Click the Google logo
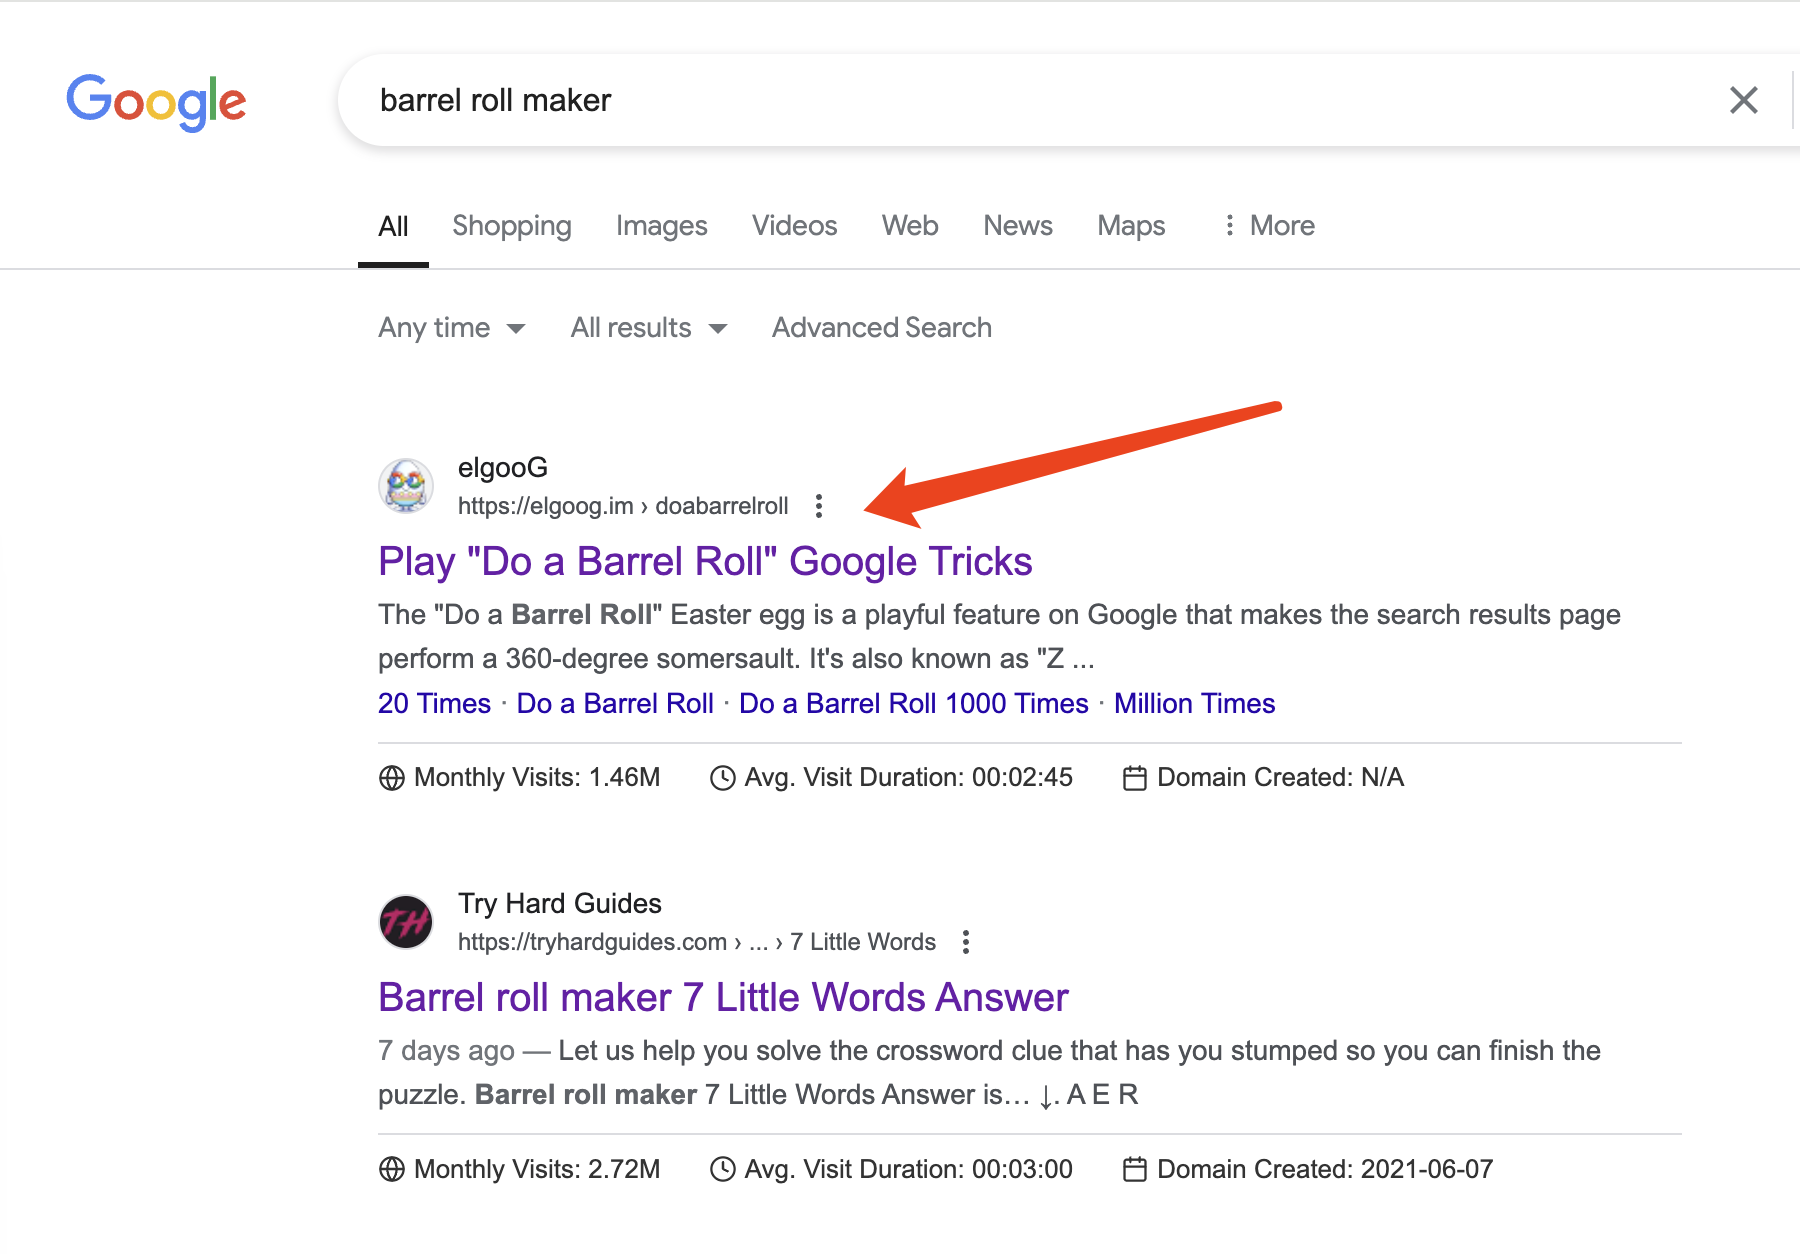 156,102
